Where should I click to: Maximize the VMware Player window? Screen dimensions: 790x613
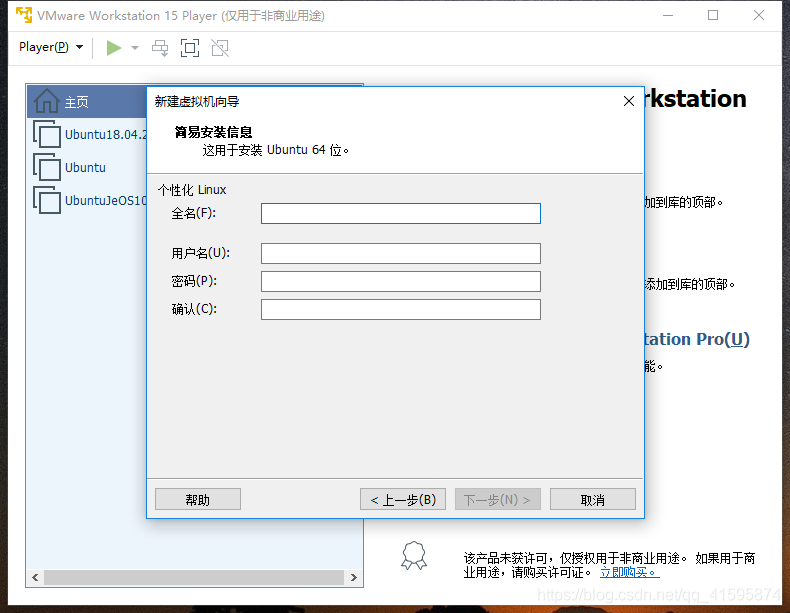tap(713, 16)
